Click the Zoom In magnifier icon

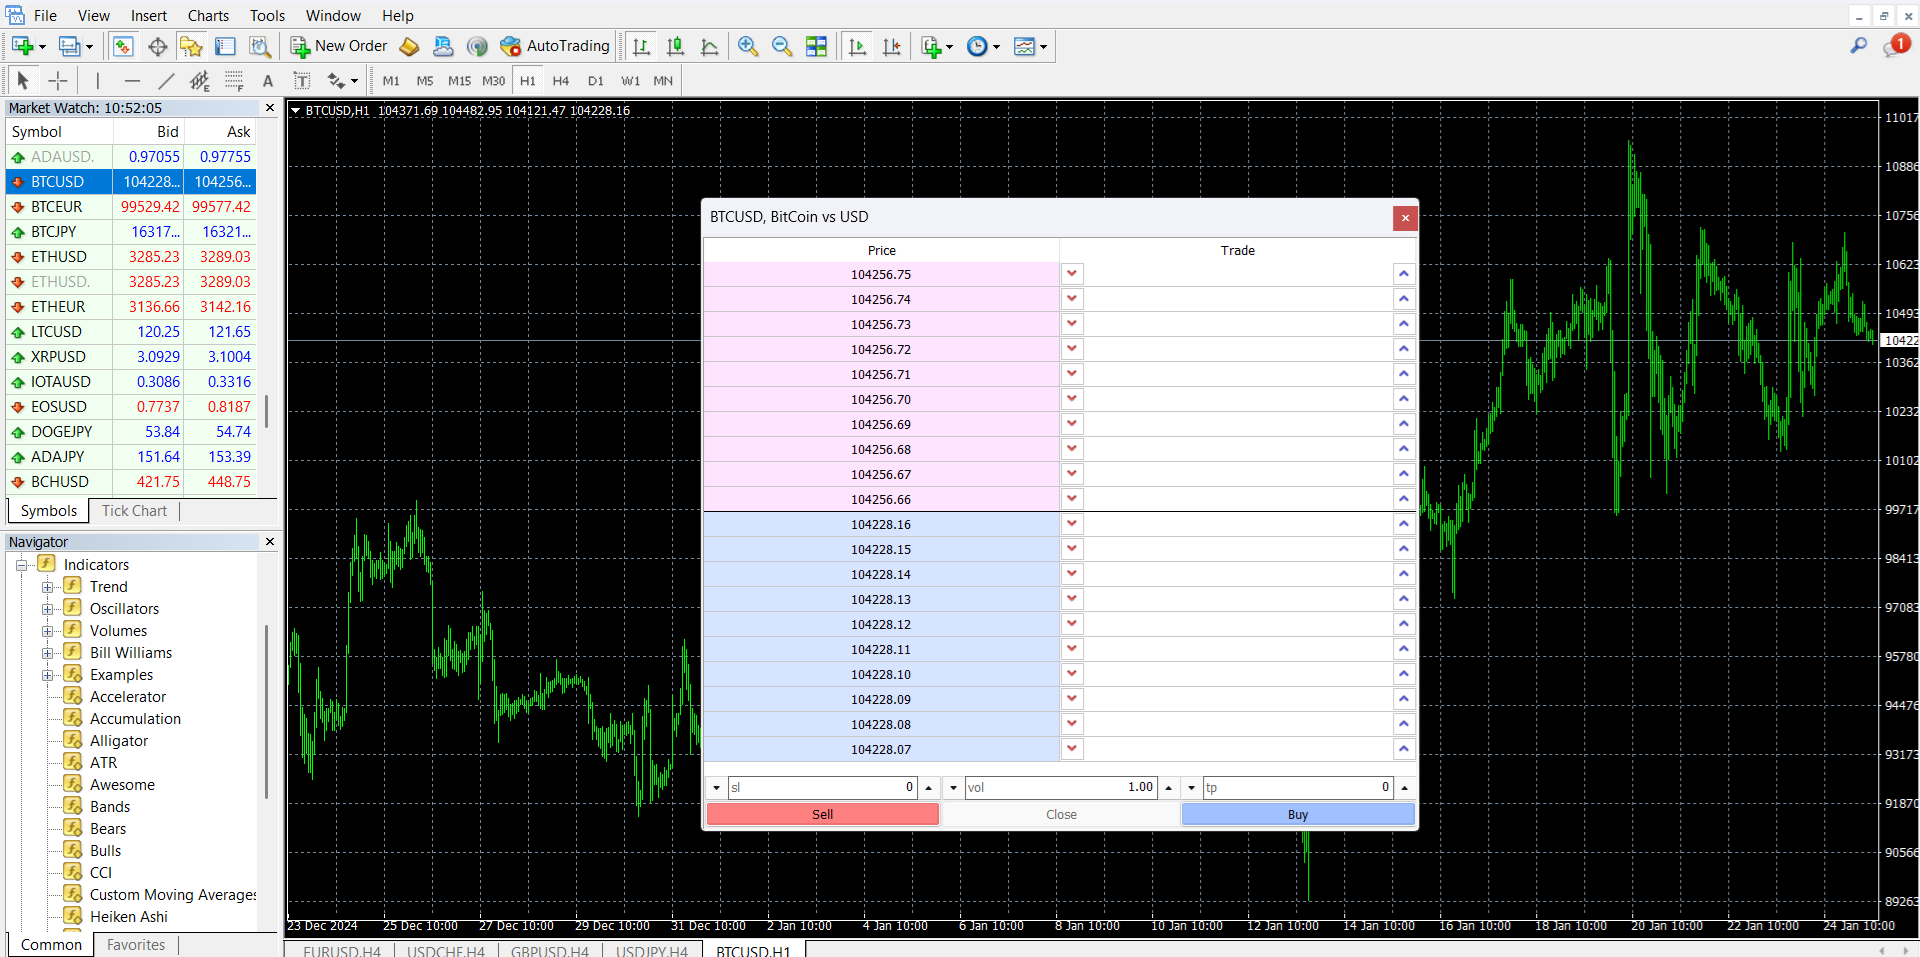(x=747, y=46)
